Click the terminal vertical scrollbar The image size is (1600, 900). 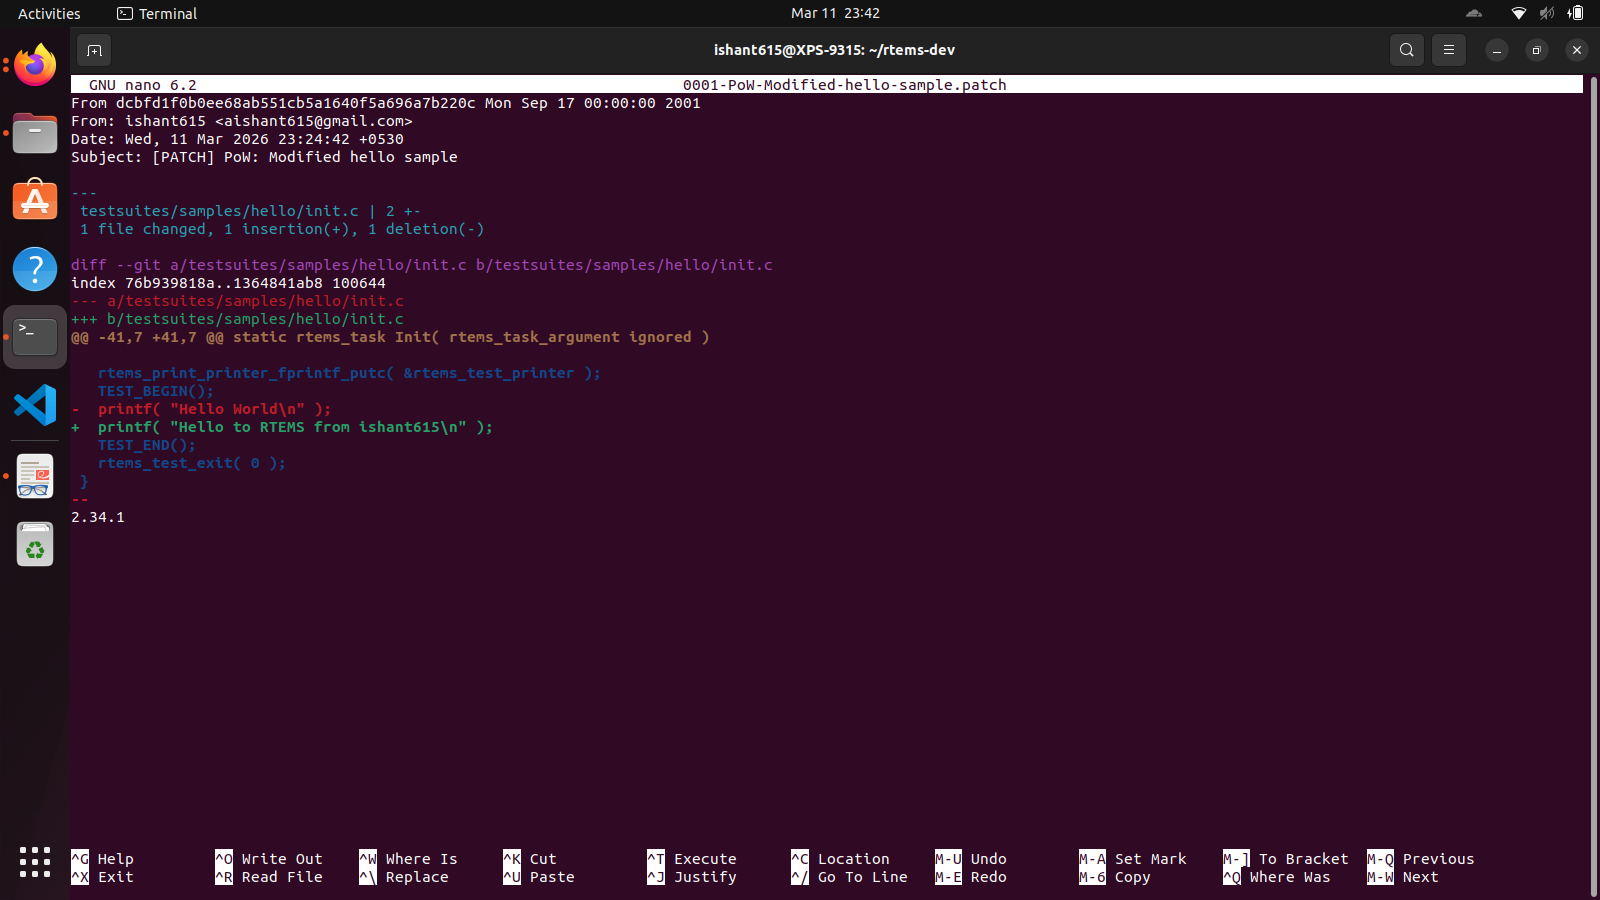pyautogui.click(x=1593, y=480)
